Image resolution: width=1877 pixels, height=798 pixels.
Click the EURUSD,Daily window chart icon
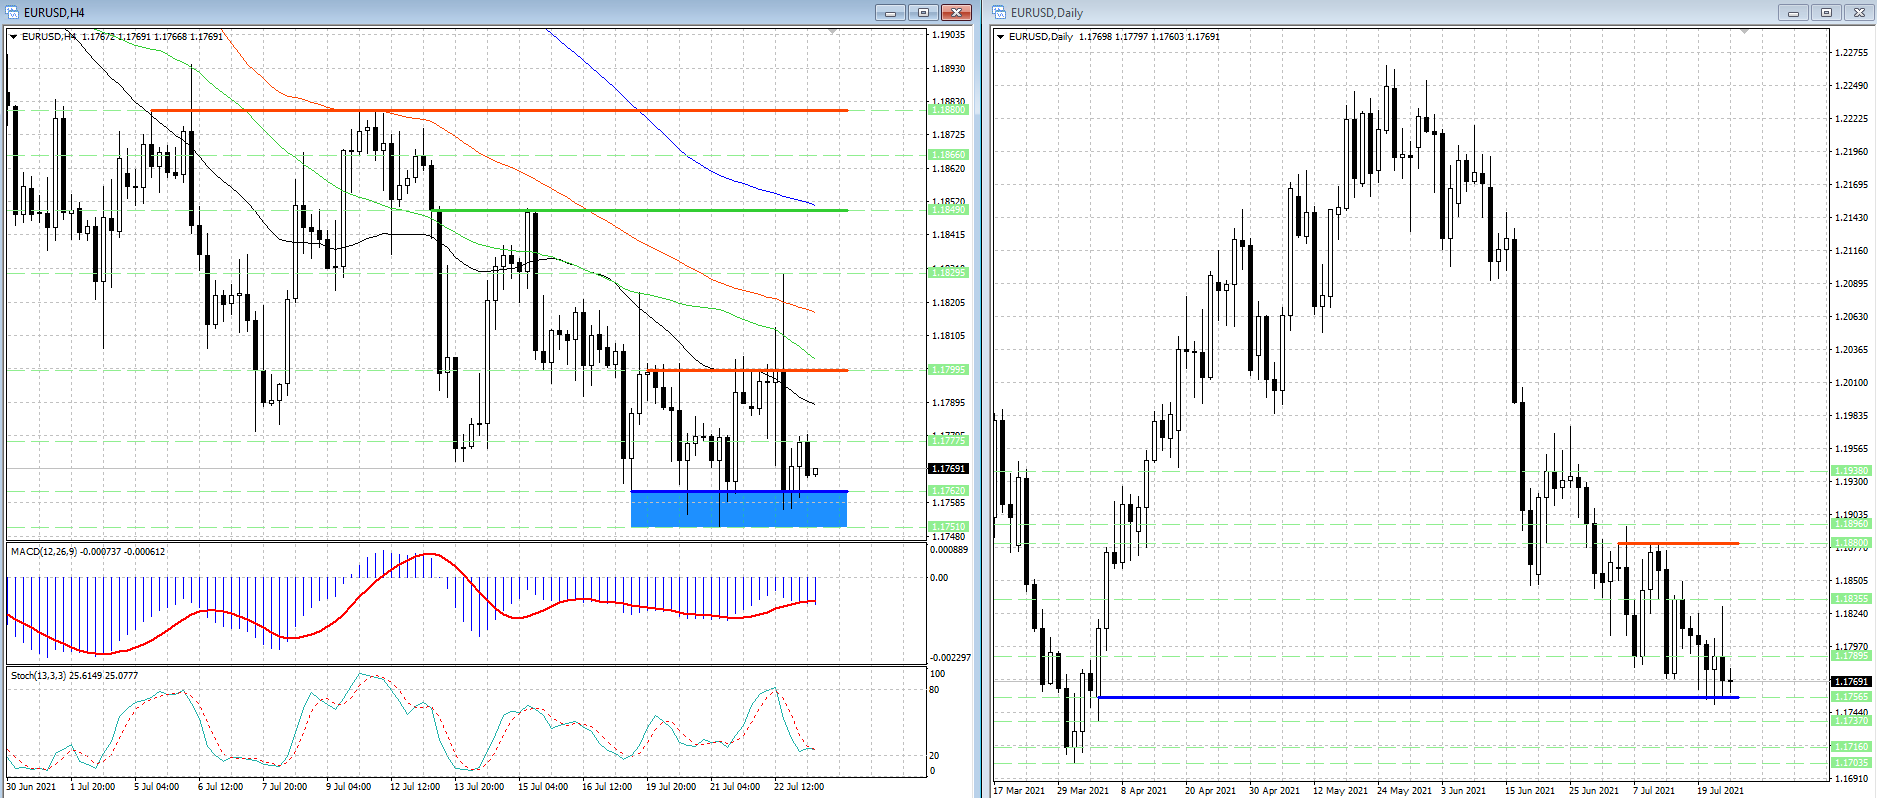point(1000,13)
